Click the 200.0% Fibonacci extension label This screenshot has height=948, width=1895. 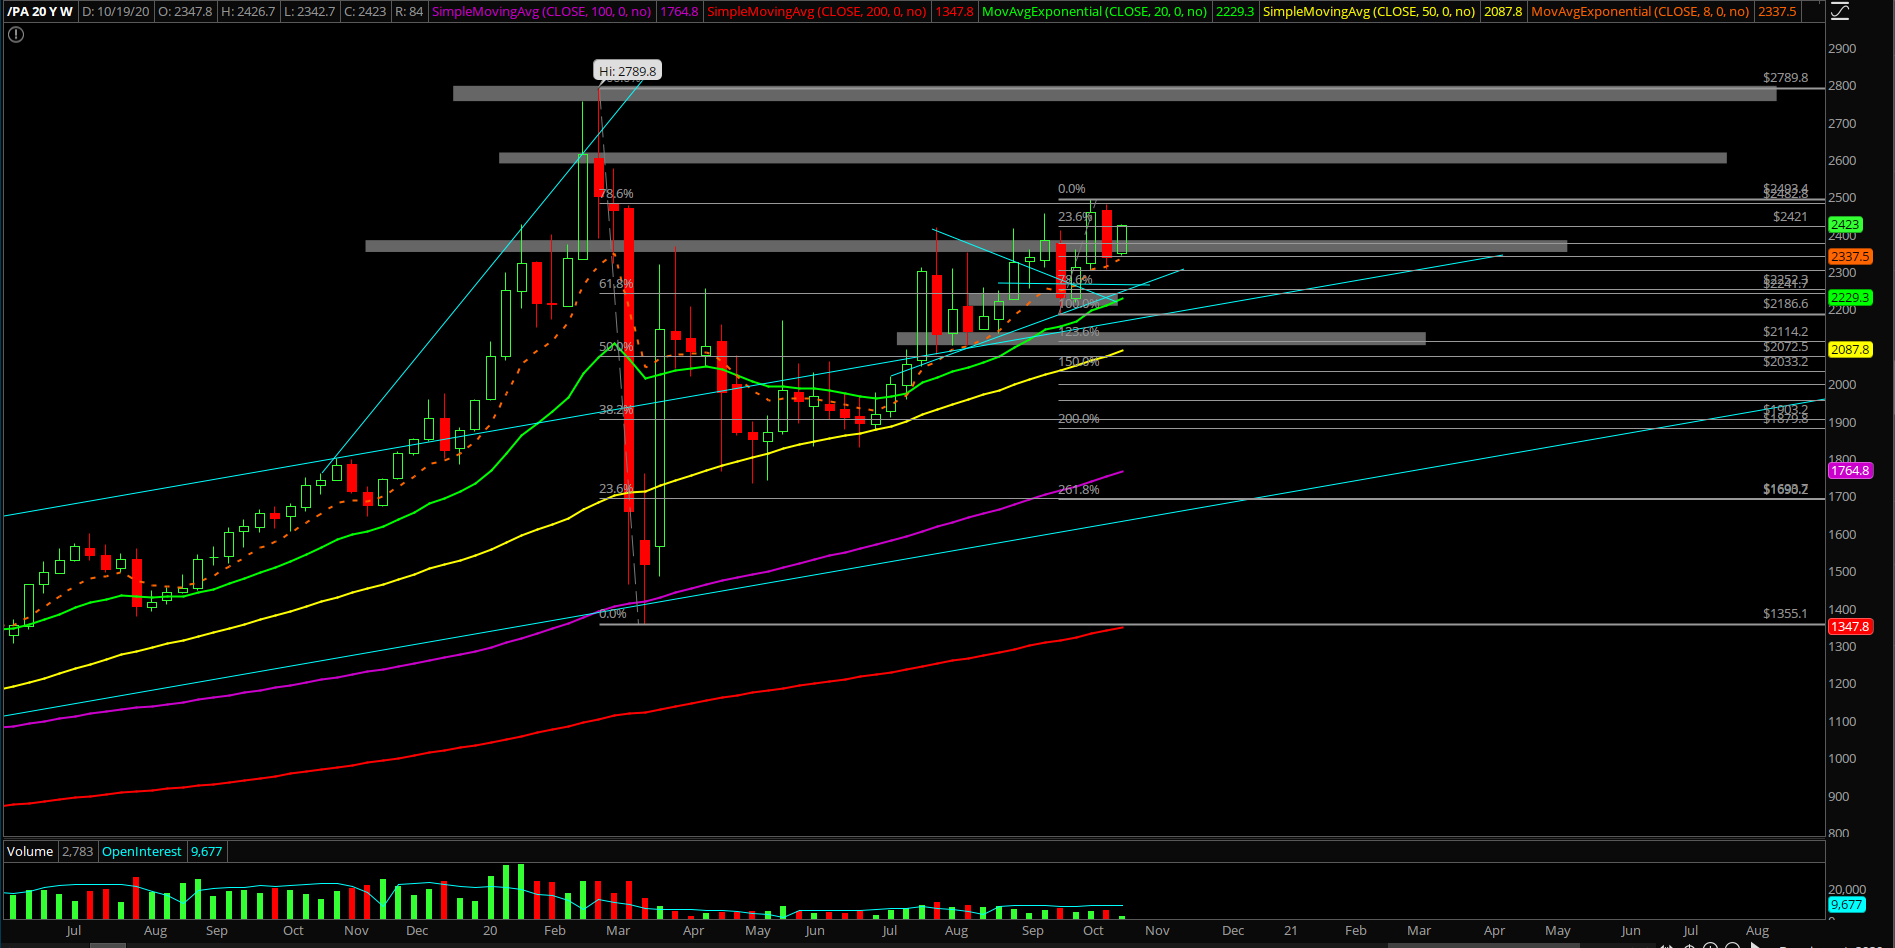pos(1079,419)
